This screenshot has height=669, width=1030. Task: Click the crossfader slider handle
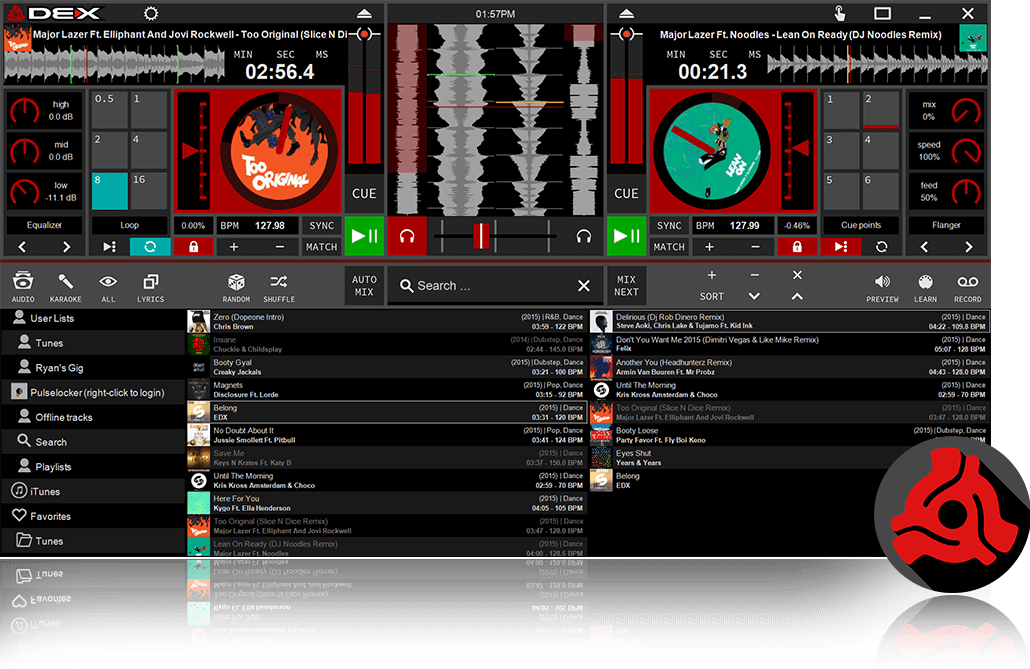[x=482, y=236]
